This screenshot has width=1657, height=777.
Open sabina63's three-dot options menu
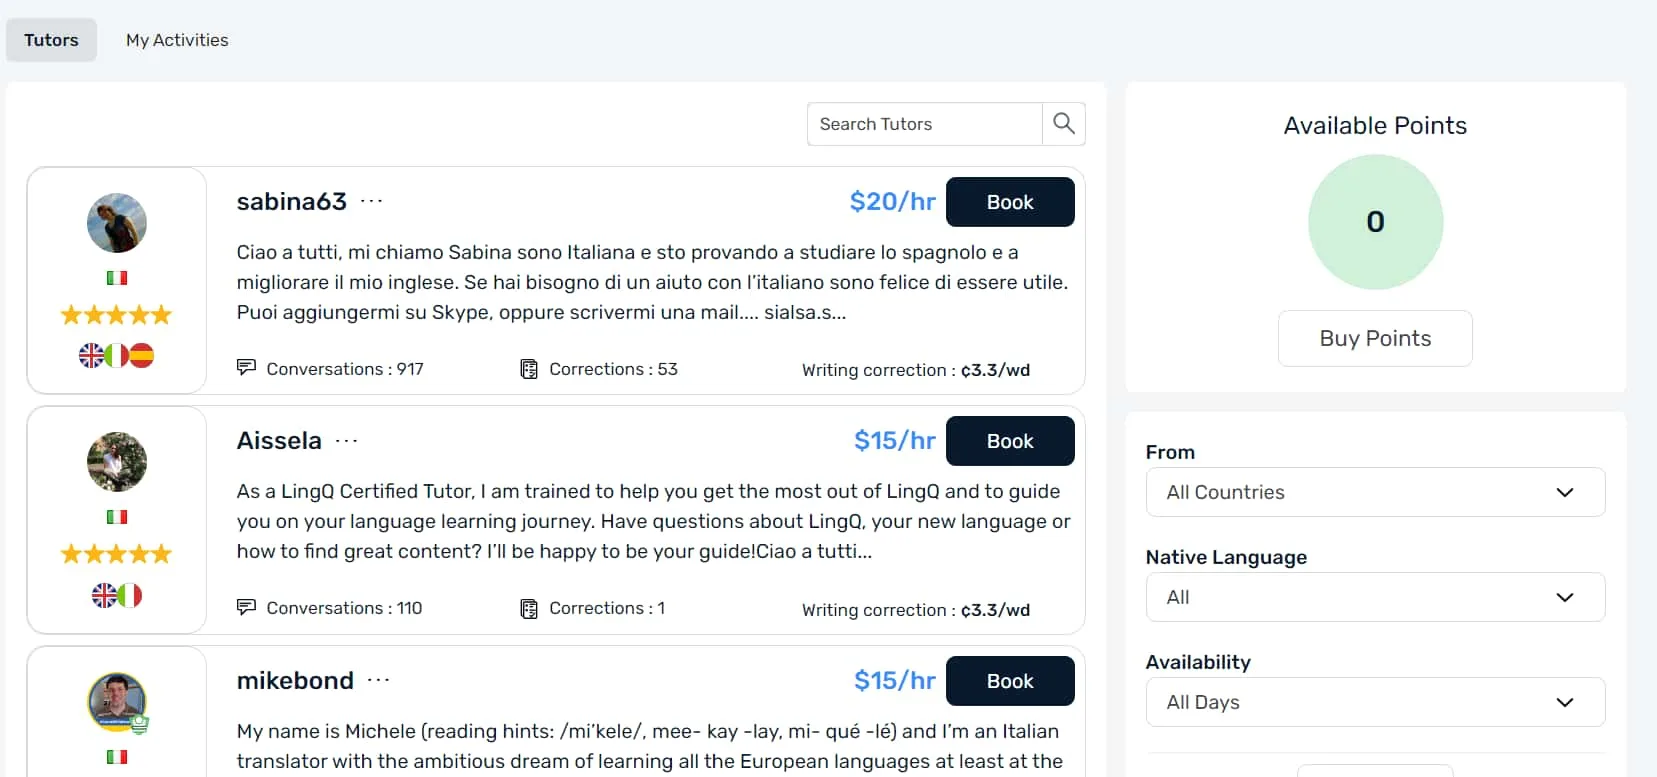point(372,201)
